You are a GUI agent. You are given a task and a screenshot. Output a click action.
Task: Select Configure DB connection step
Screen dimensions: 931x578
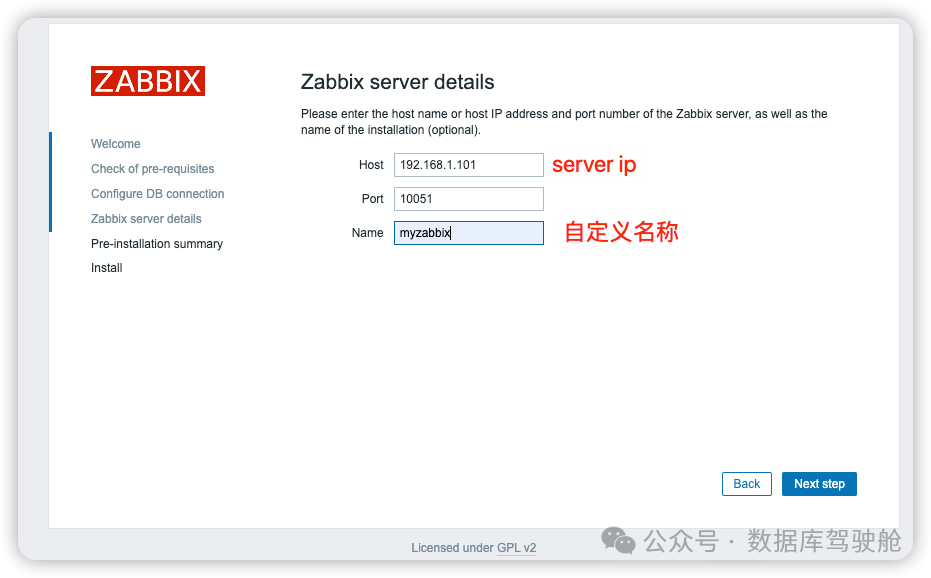[x=157, y=194]
